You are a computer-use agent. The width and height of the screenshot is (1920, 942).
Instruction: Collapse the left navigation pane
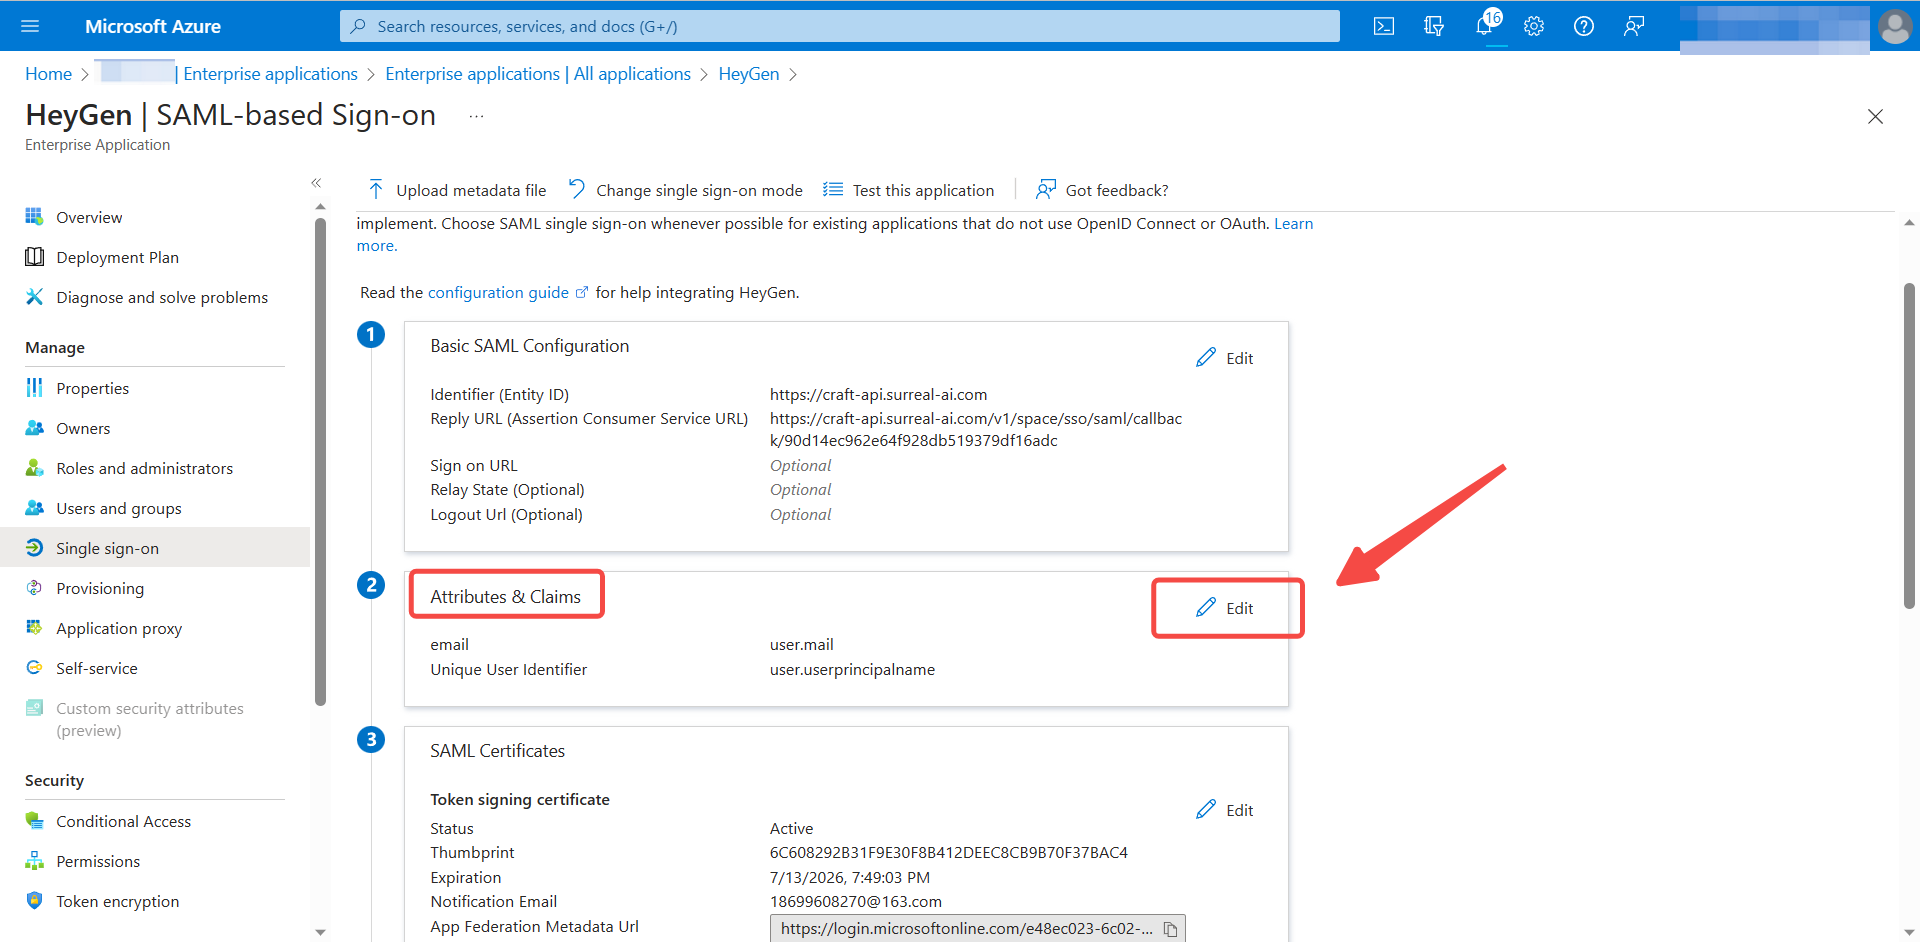[316, 183]
